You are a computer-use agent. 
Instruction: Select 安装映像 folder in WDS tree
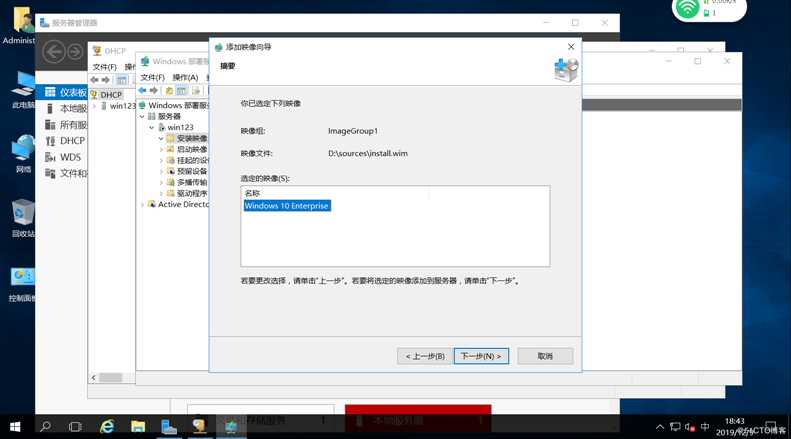[192, 138]
